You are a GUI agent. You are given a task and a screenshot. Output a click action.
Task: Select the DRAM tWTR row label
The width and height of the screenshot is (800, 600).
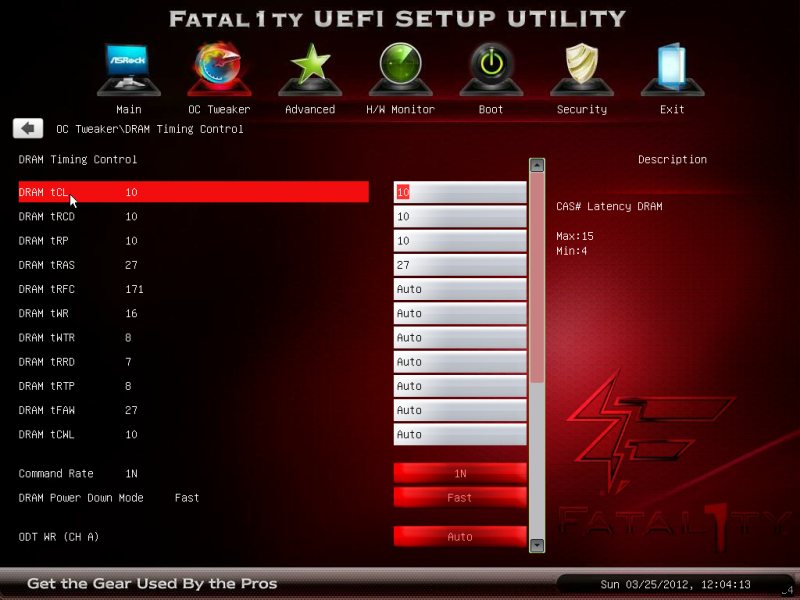click(46, 338)
